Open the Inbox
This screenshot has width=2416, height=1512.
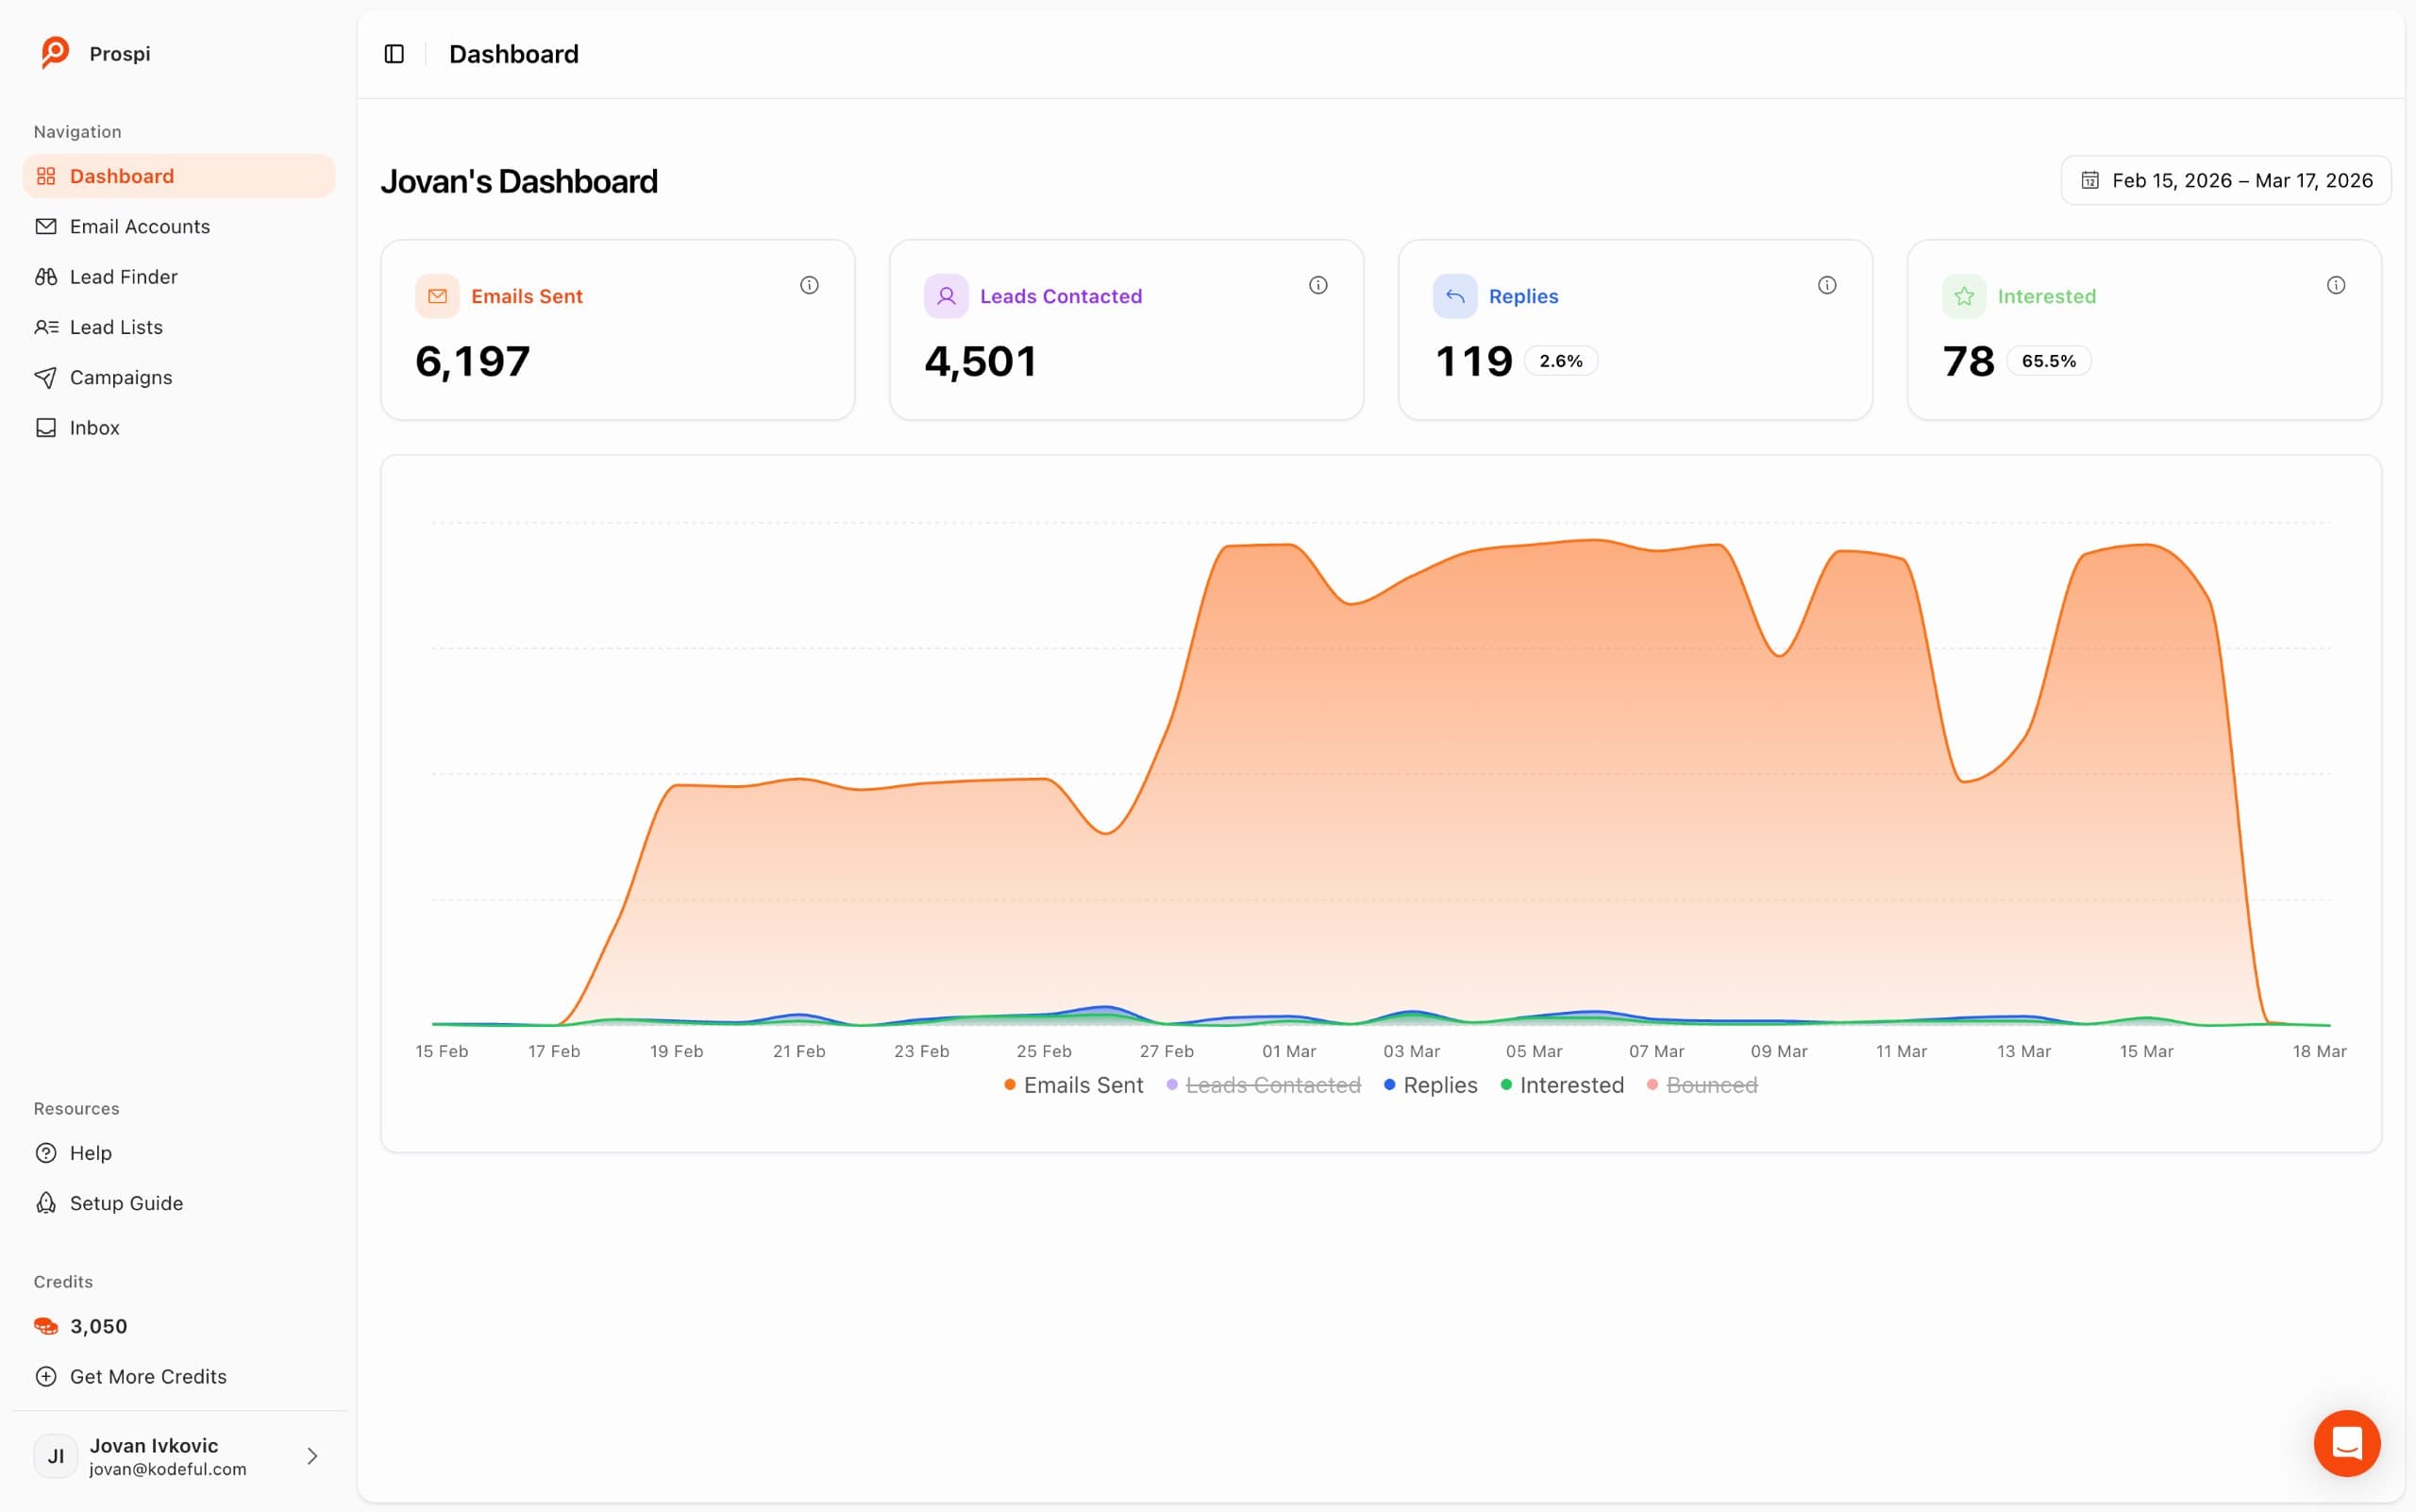94,427
